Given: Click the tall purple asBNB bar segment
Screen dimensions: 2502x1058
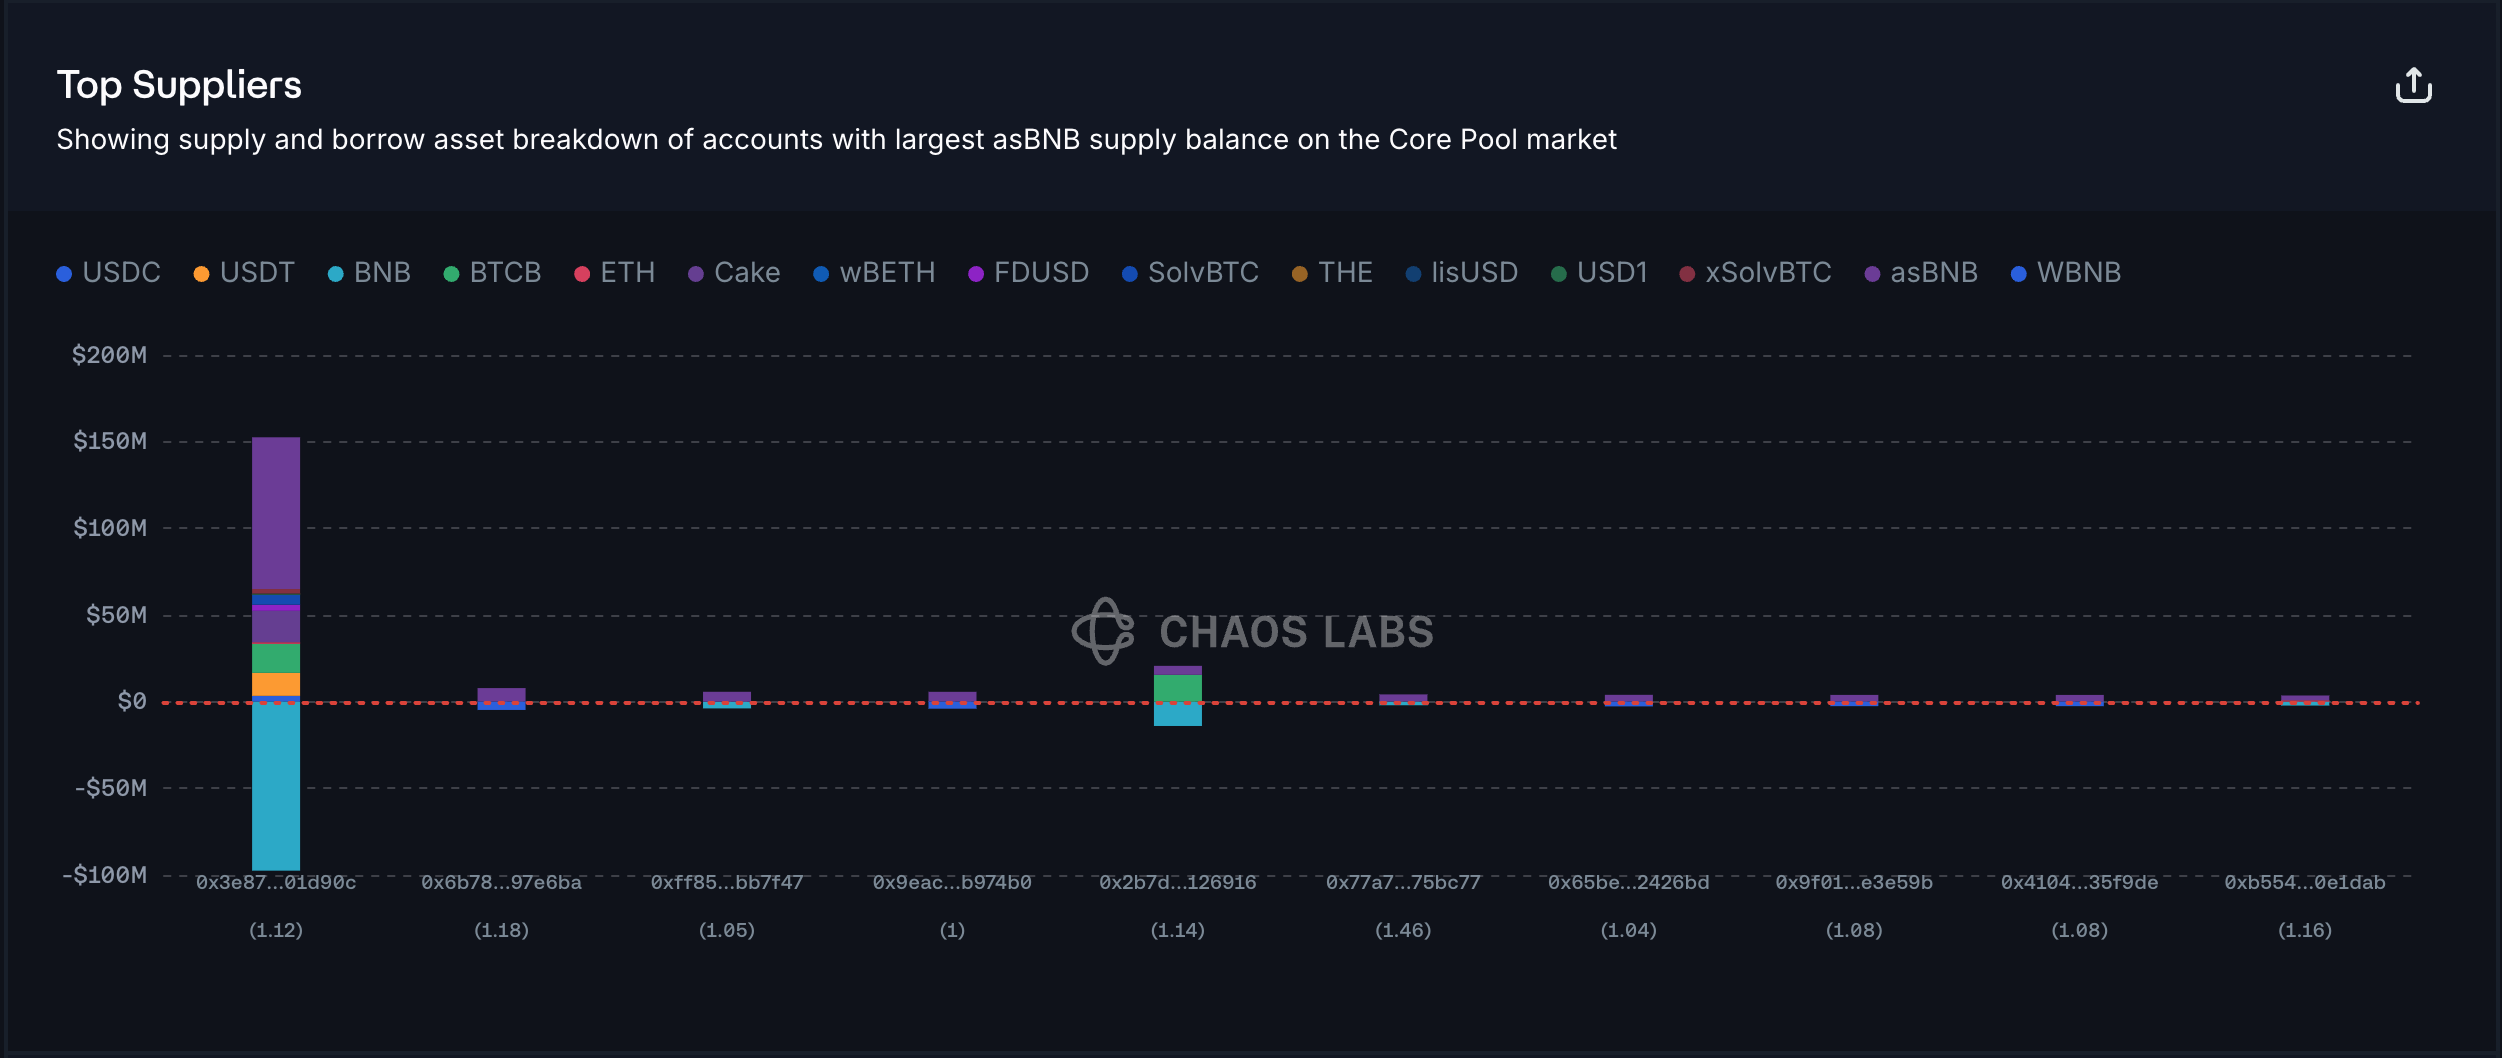Looking at the screenshot, I should click(276, 512).
